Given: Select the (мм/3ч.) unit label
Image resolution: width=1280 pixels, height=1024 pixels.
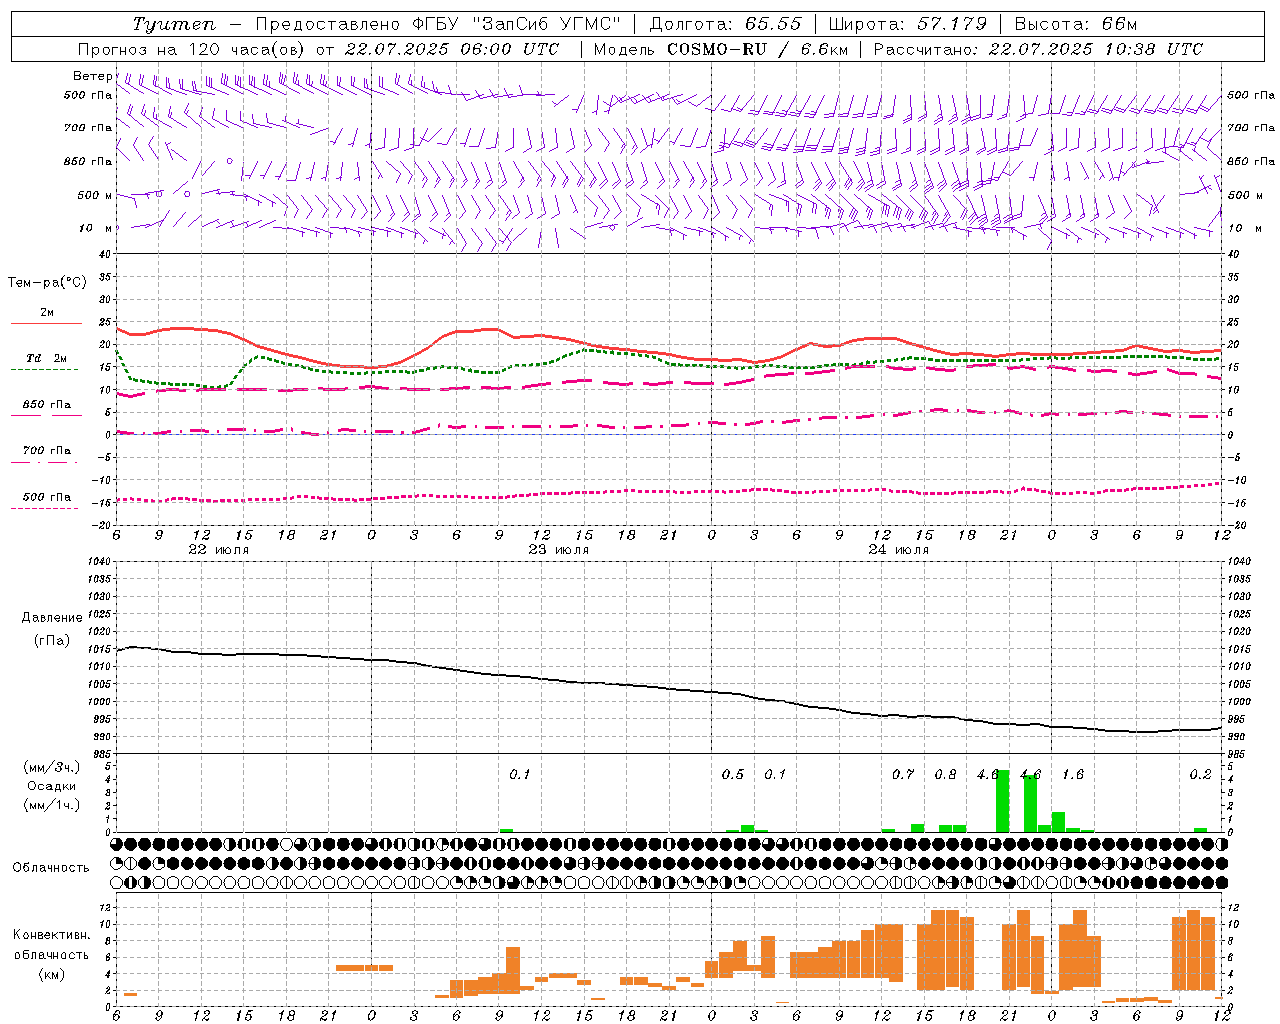Looking at the screenshot, I should click(51, 767).
